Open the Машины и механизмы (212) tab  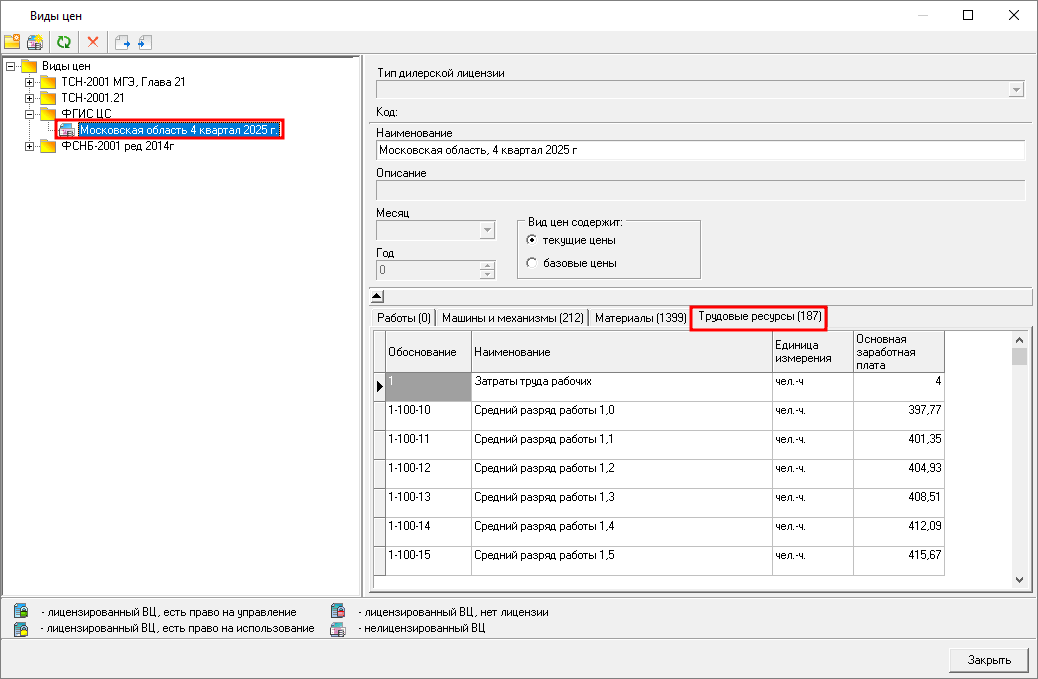[512, 318]
